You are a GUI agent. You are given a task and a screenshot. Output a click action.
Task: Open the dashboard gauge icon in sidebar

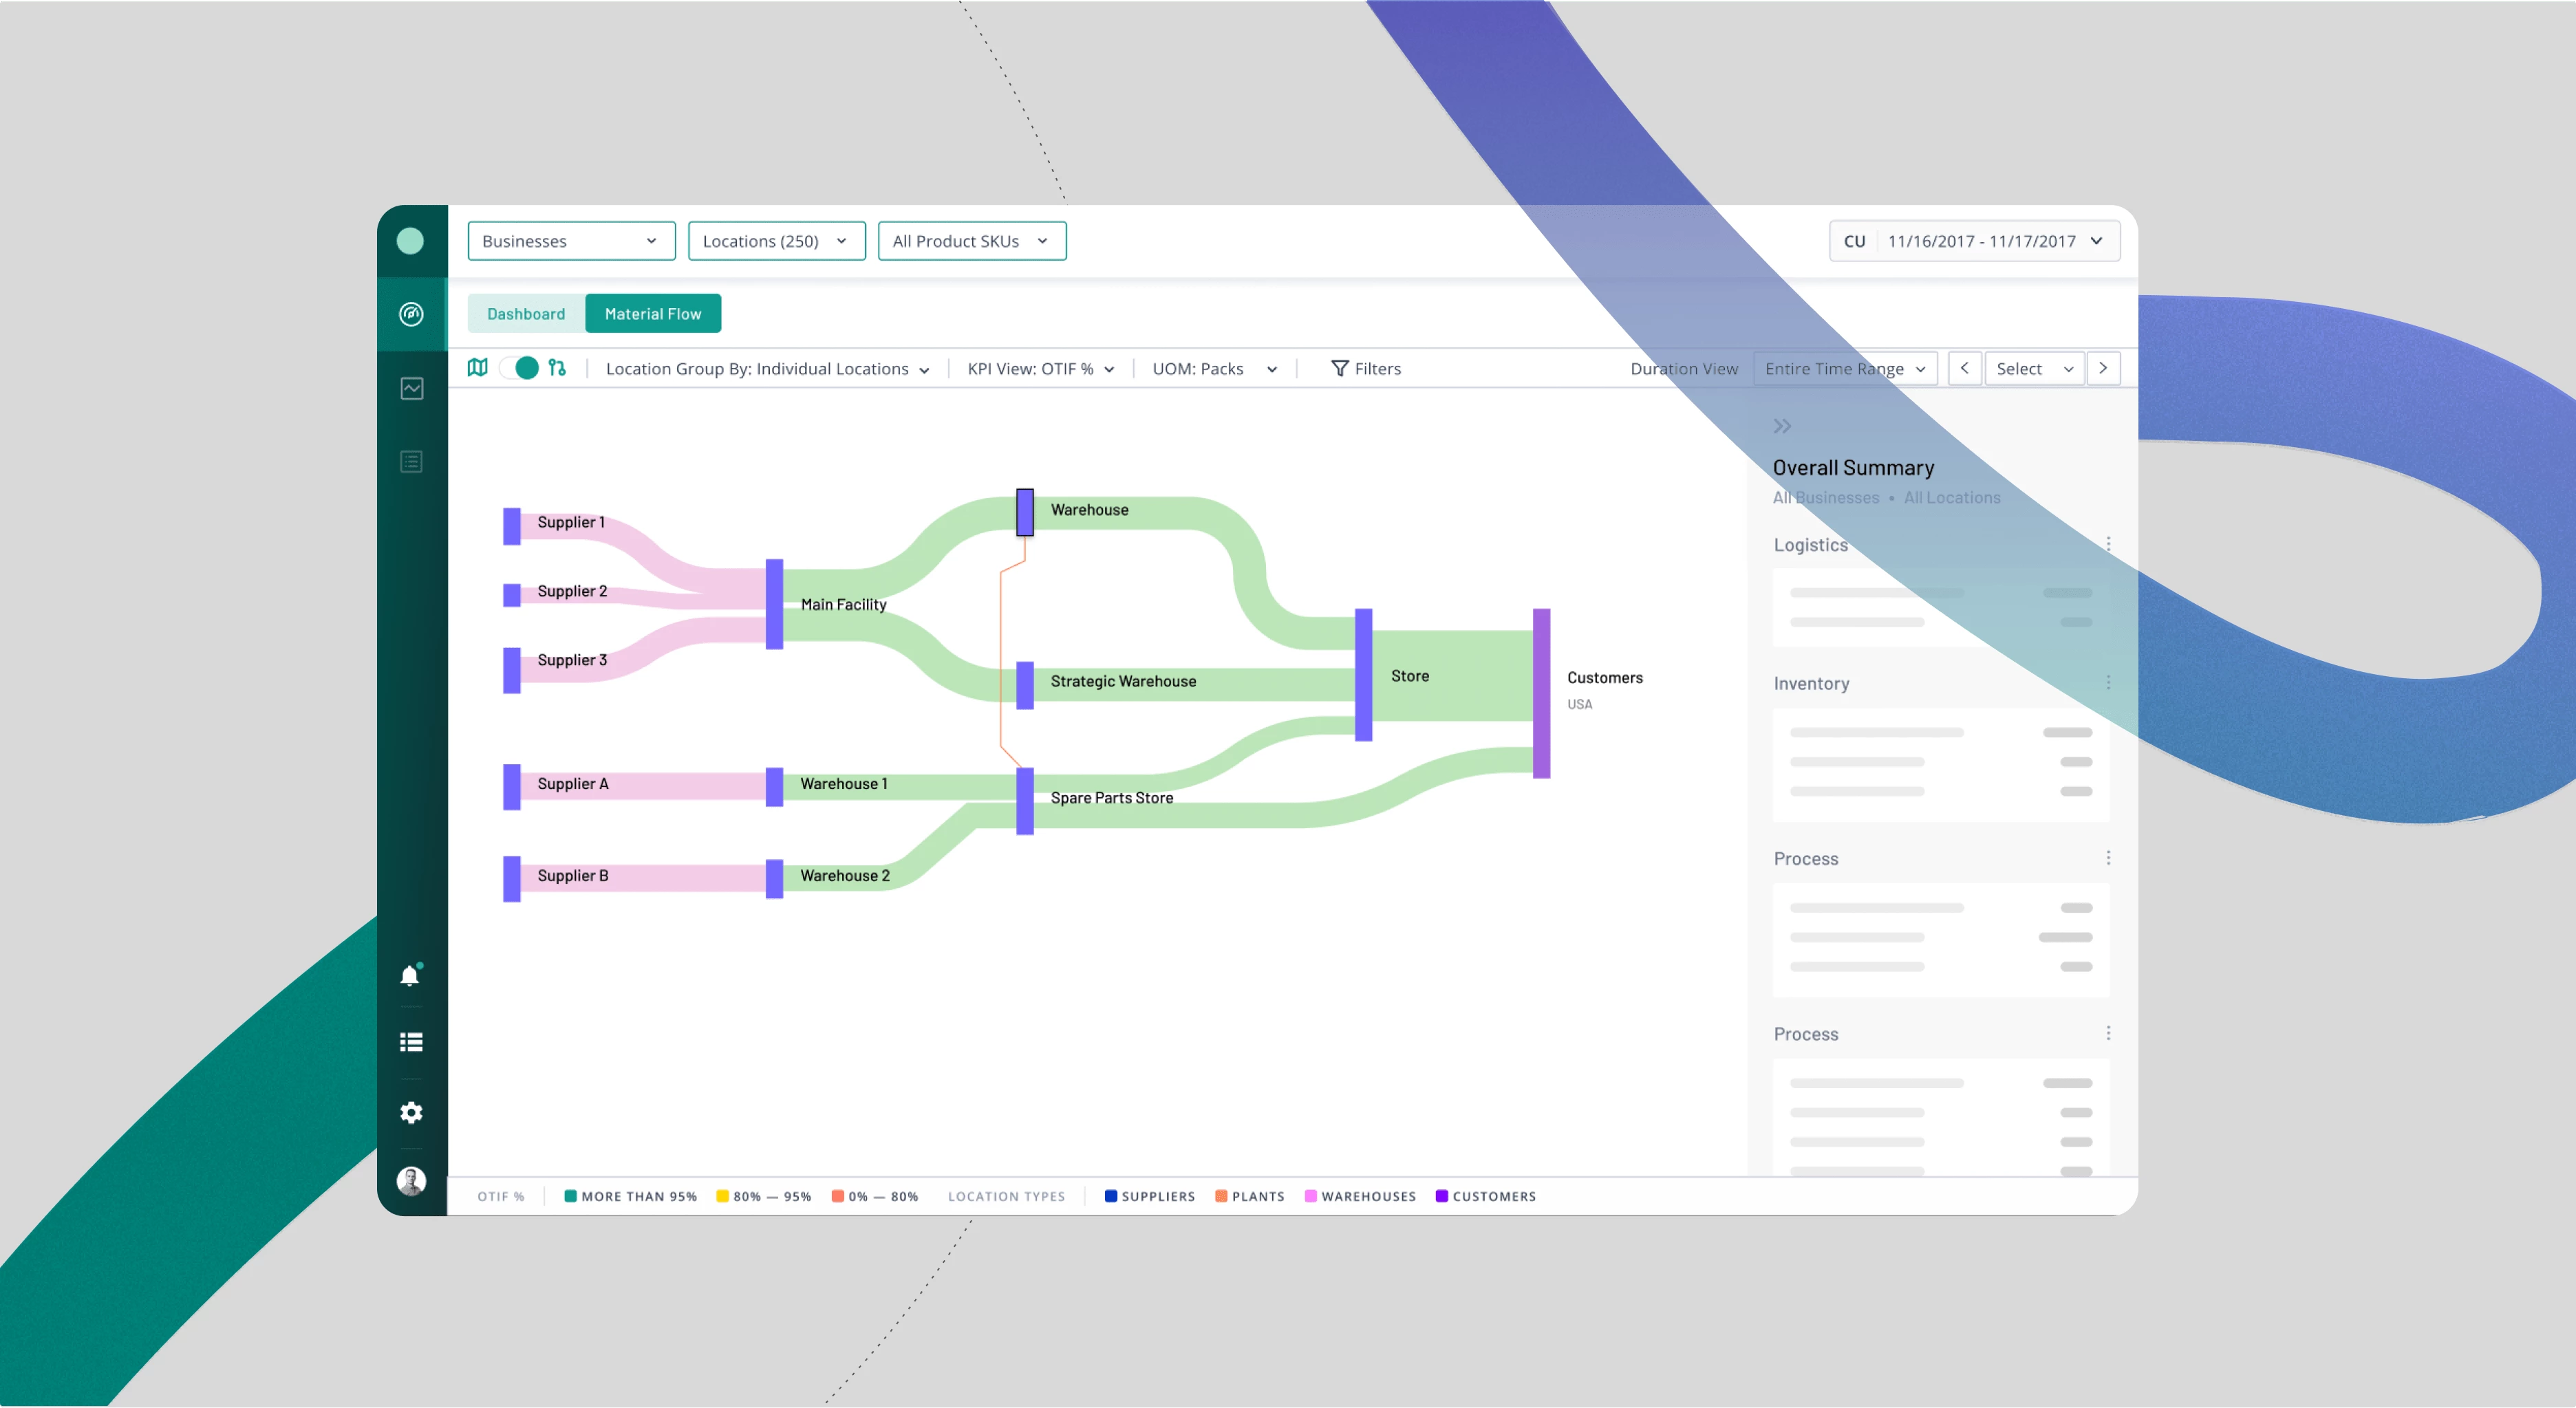coord(411,314)
